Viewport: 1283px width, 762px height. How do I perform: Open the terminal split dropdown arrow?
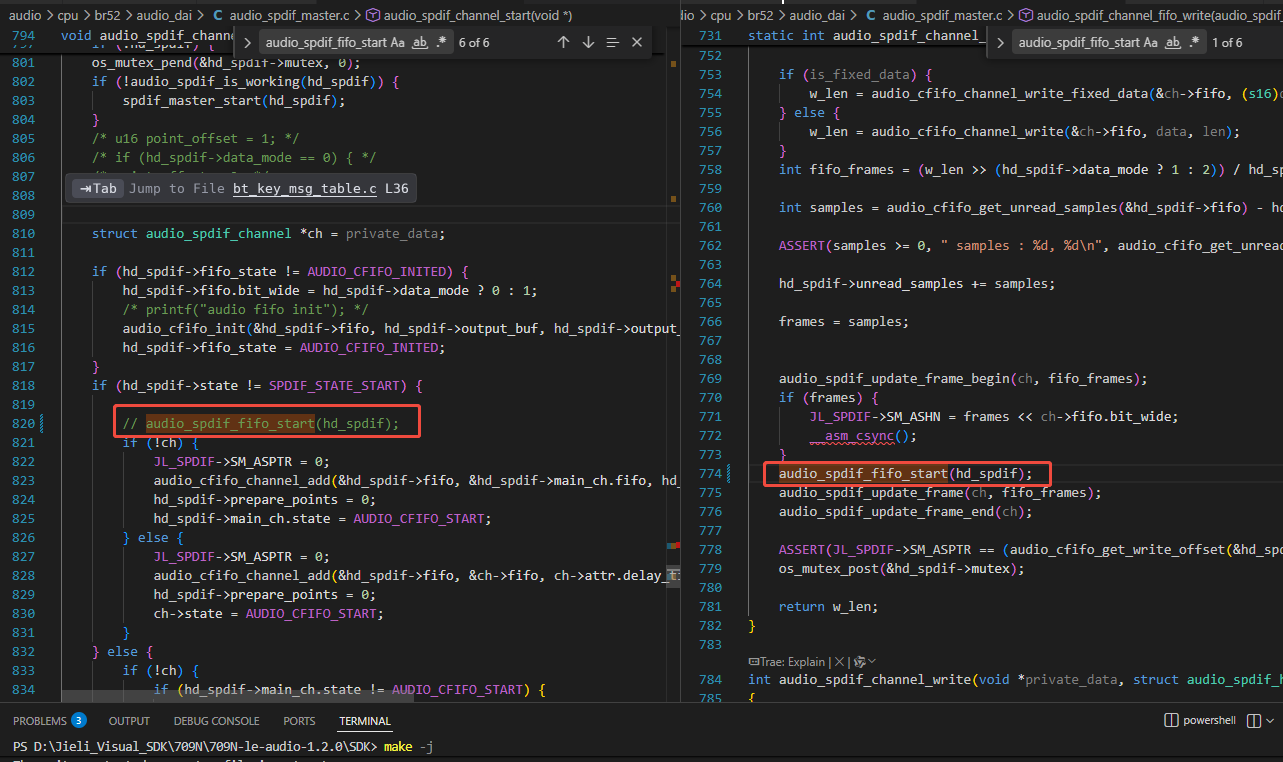point(1270,721)
